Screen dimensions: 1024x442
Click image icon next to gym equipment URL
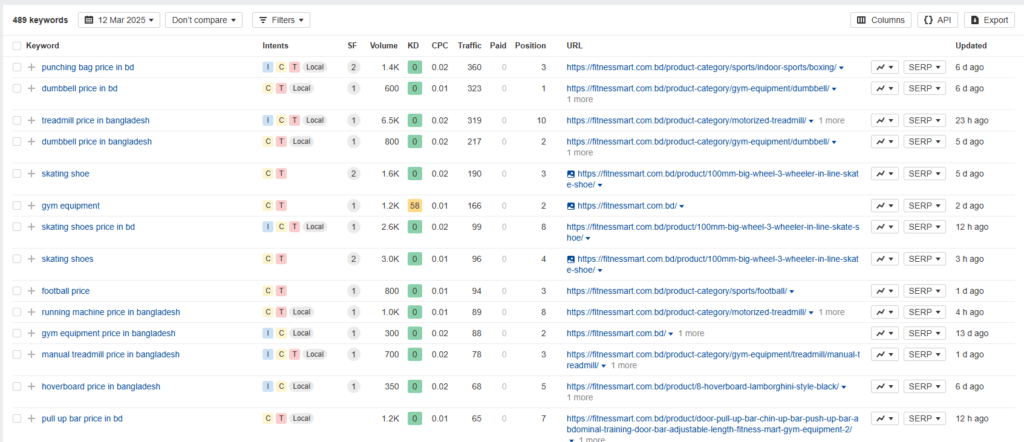click(570, 206)
